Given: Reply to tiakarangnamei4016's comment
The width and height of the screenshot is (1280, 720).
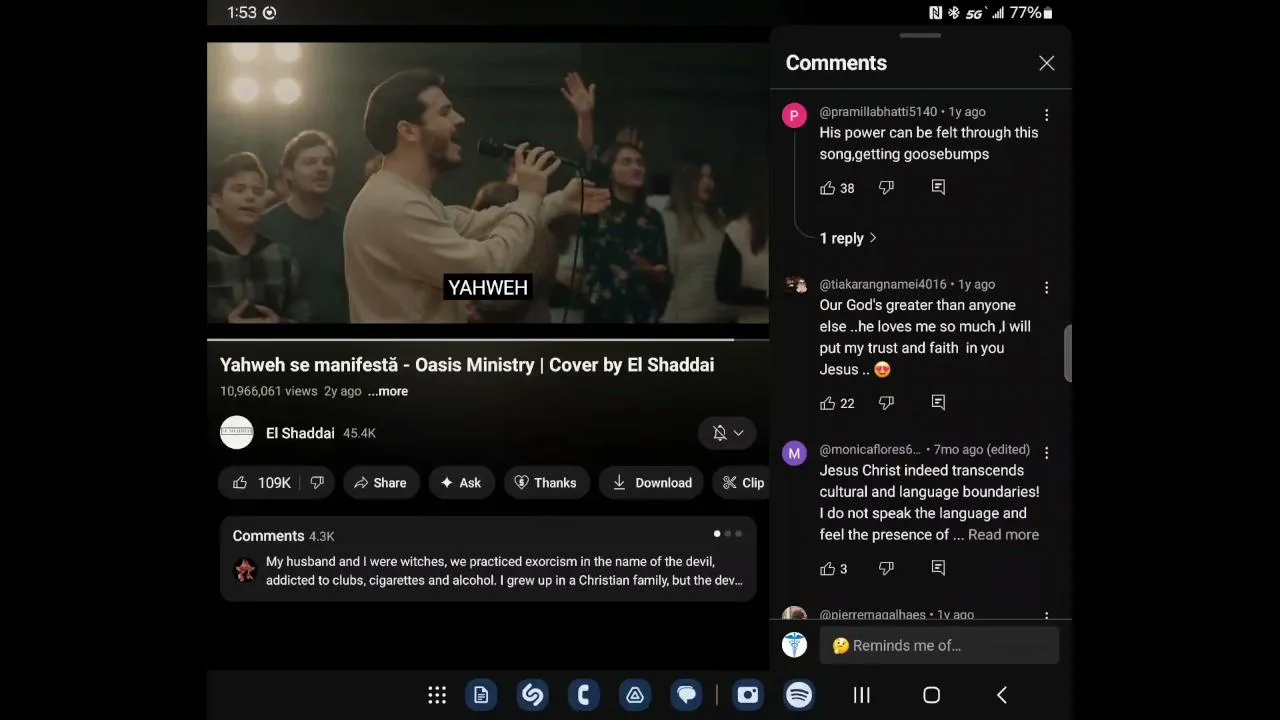Looking at the screenshot, I should coord(938,403).
